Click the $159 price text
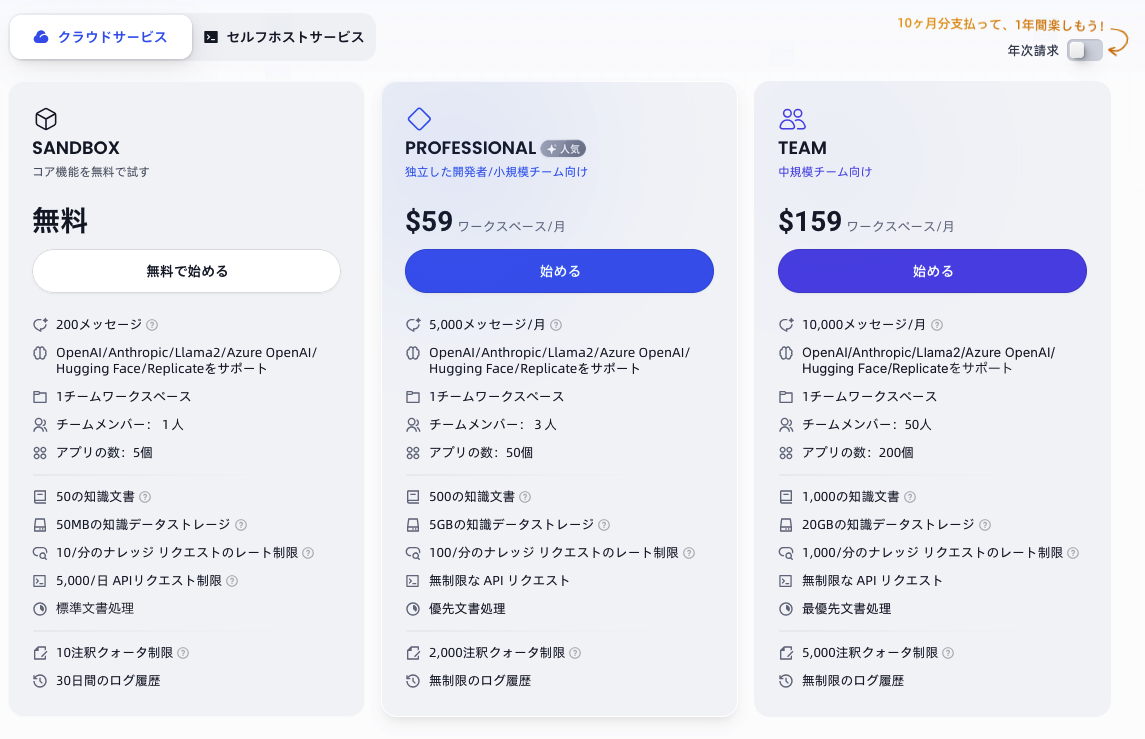This screenshot has height=739, width=1145. [810, 221]
